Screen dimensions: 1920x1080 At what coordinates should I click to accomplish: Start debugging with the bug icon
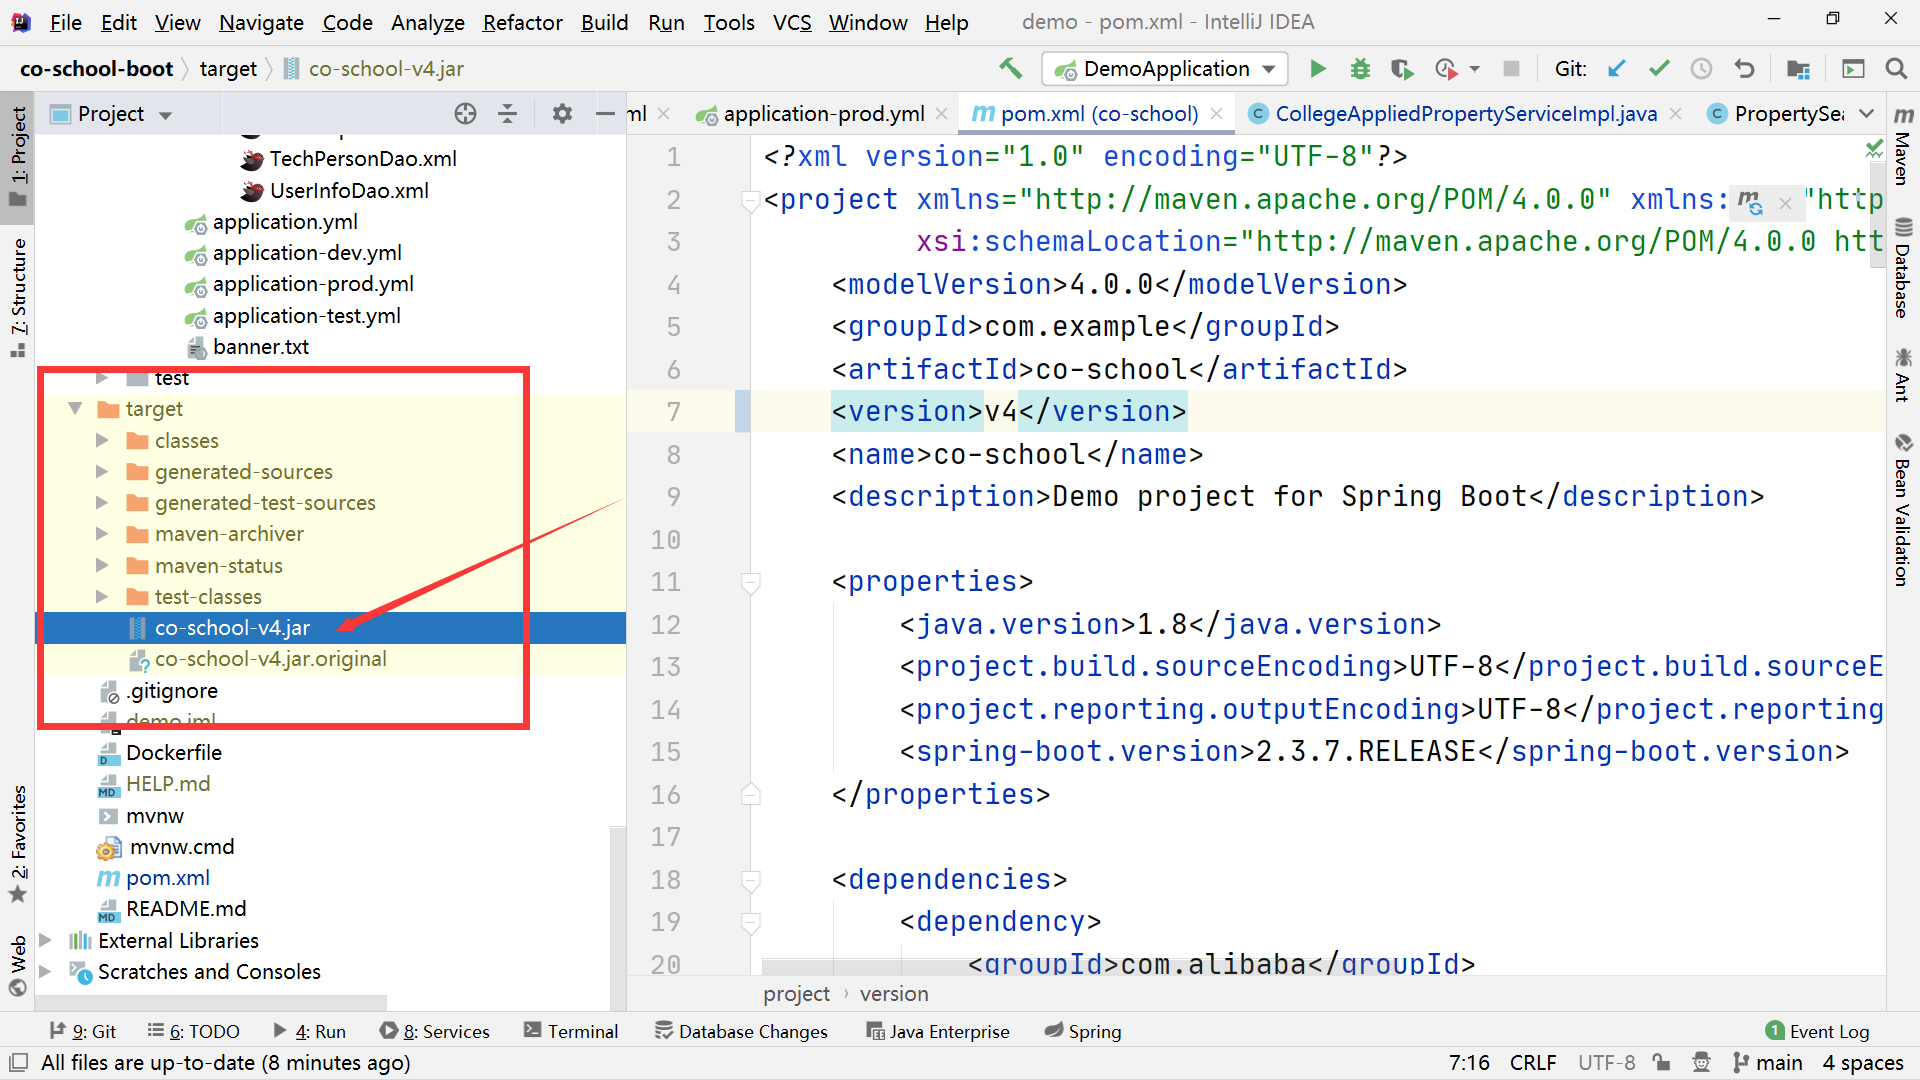[1360, 68]
